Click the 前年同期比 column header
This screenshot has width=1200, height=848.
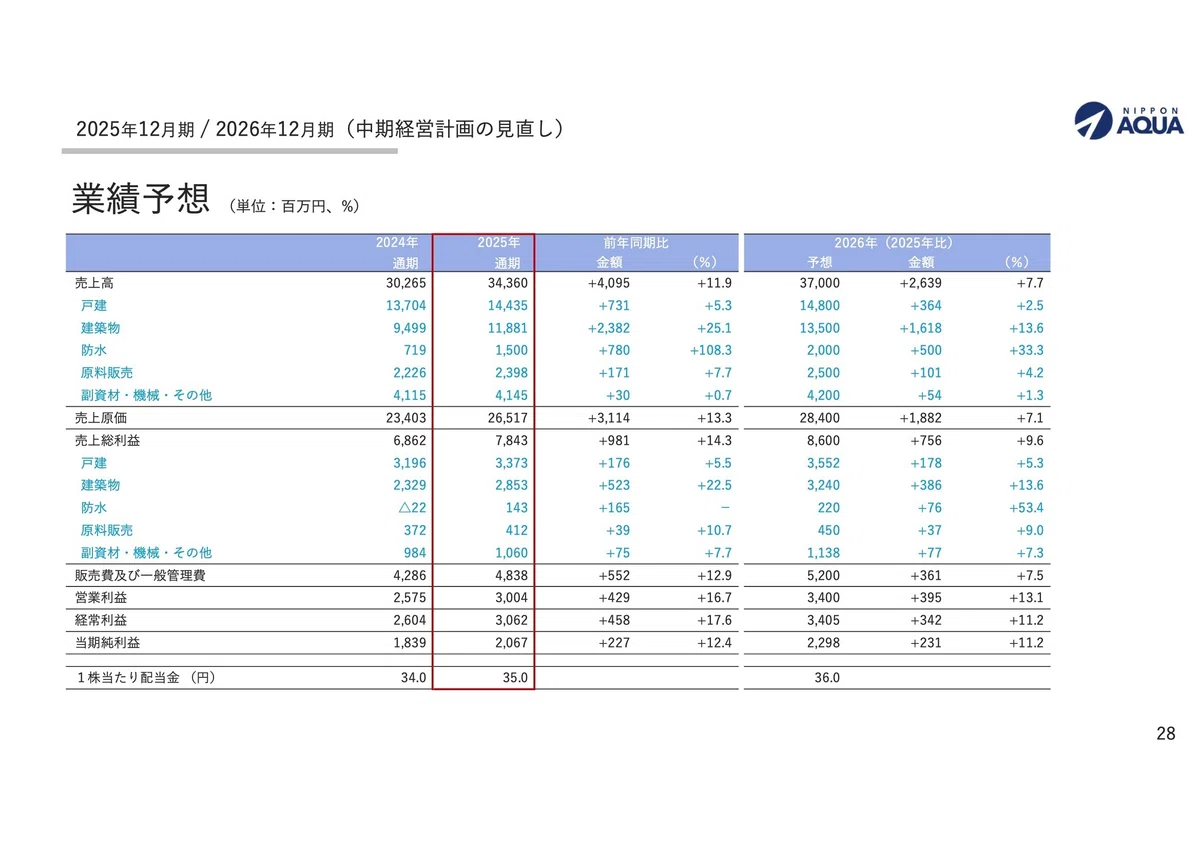coord(636,243)
